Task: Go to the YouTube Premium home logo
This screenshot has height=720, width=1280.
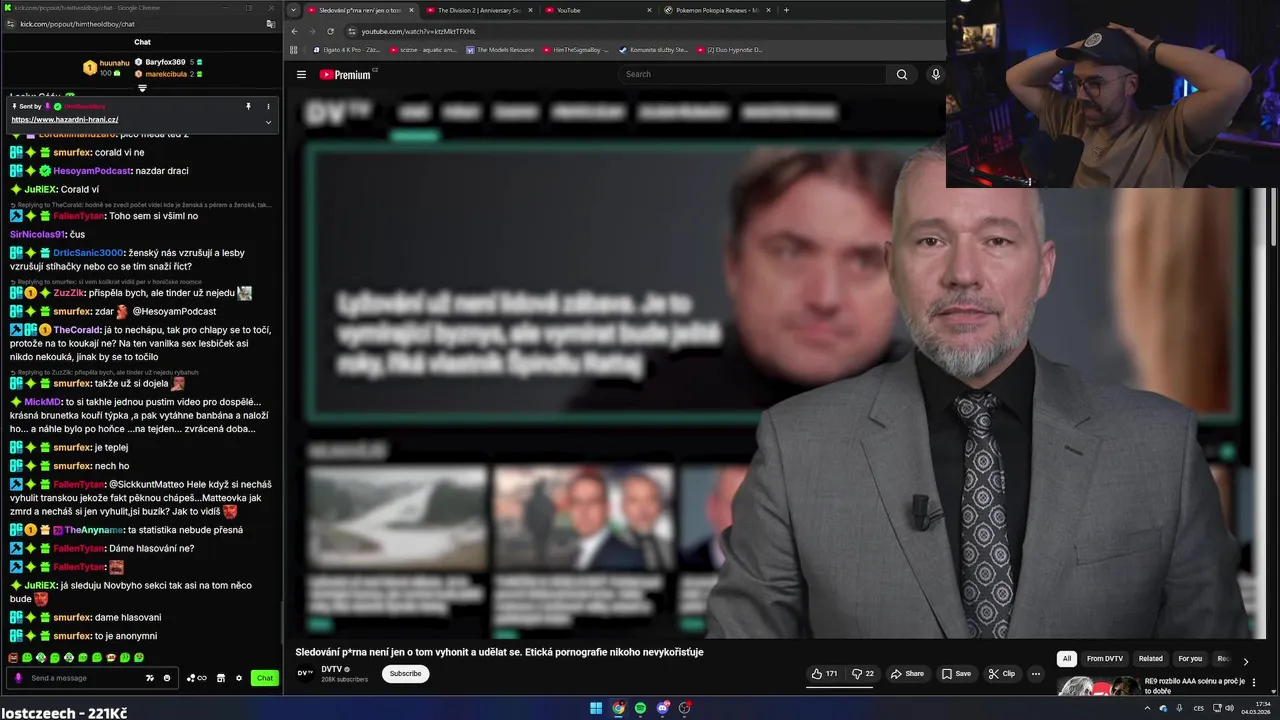Action: 346,74
